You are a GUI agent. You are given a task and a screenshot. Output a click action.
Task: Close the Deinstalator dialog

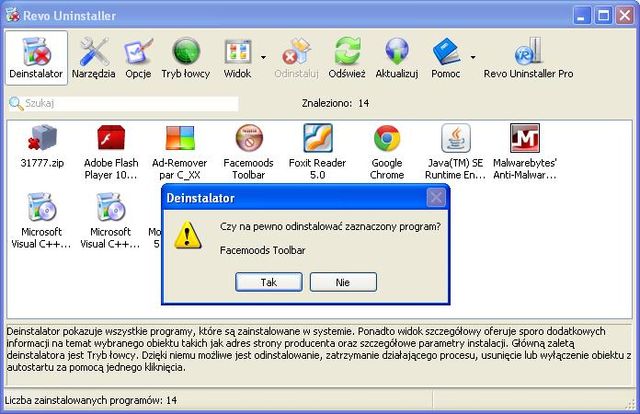tap(436, 198)
